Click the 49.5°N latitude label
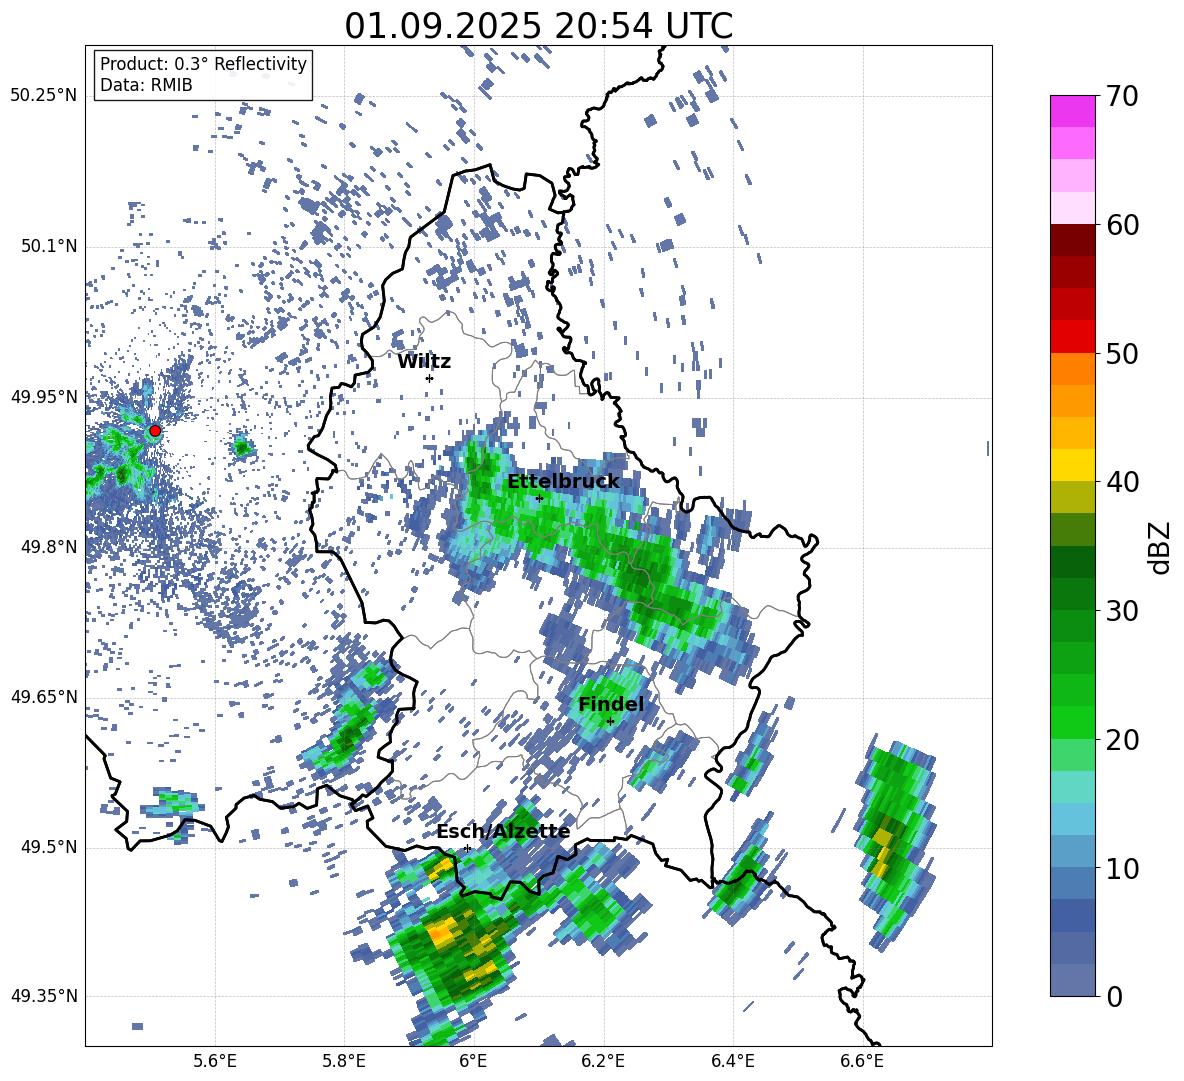Image resolution: width=1184 pixels, height=1081 pixels. tap(48, 847)
